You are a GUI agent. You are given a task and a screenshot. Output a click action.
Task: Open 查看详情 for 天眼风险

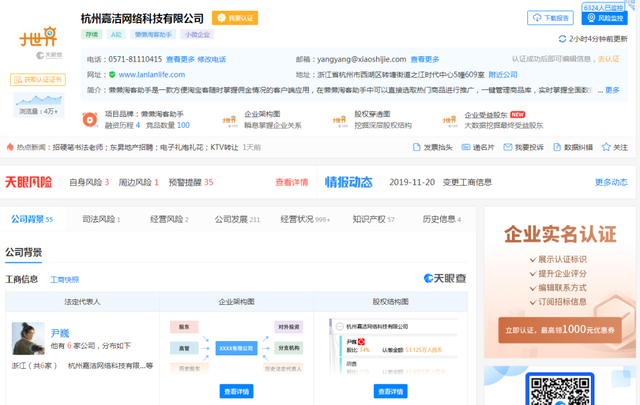pyautogui.click(x=291, y=182)
